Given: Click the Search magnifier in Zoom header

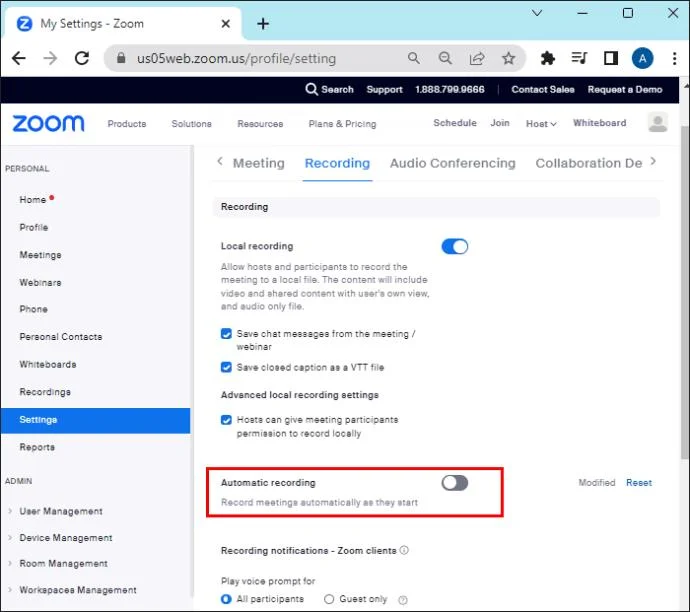Looking at the screenshot, I should coord(311,89).
